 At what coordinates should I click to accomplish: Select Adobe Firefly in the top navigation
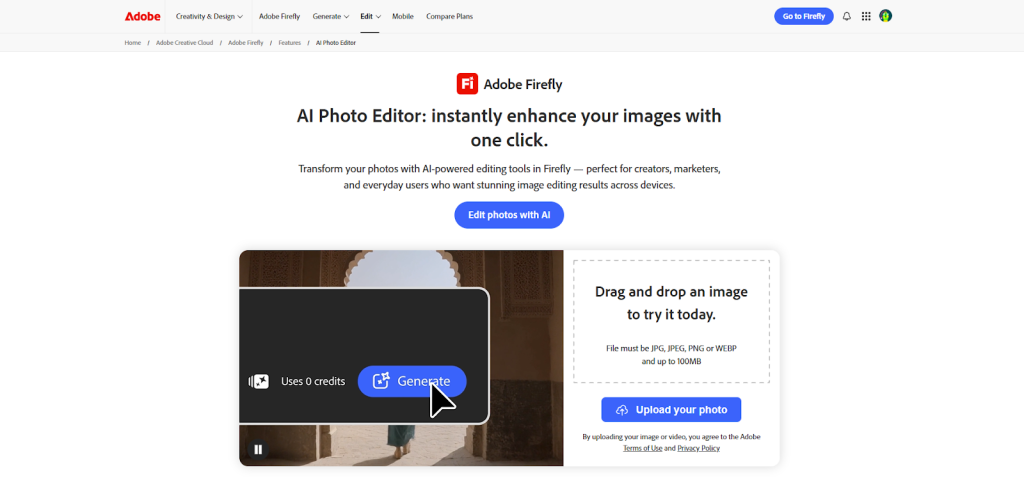pyautogui.click(x=280, y=17)
